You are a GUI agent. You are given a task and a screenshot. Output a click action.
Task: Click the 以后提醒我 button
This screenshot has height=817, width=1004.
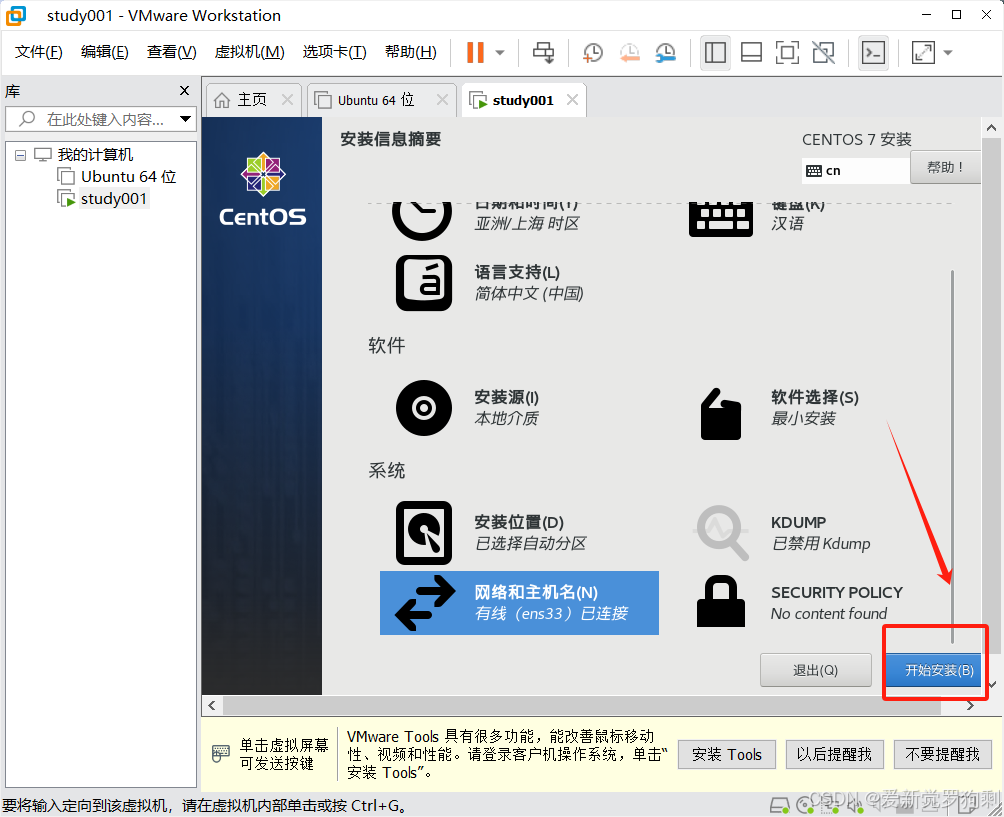(834, 755)
